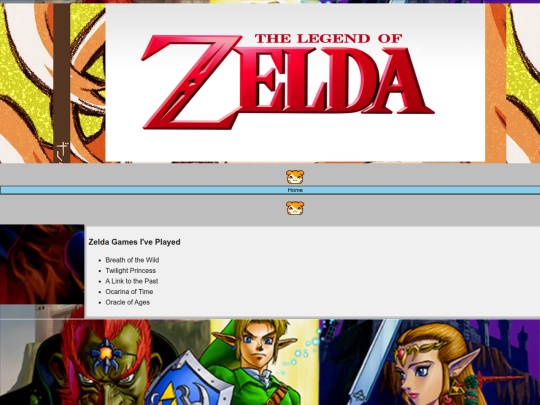Click the "Zelda Games I've Played" heading
This screenshot has height=405, width=540.
coord(134,242)
